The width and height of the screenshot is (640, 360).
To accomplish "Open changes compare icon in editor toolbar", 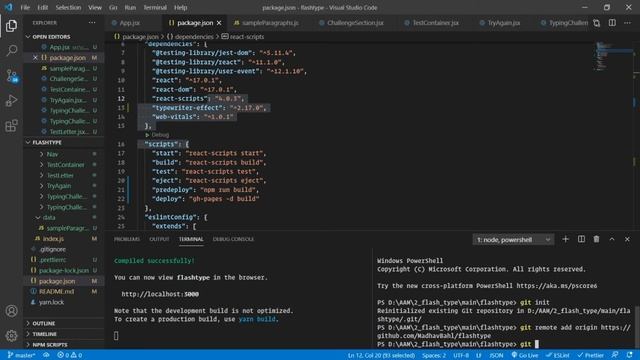I will coord(597,23).
